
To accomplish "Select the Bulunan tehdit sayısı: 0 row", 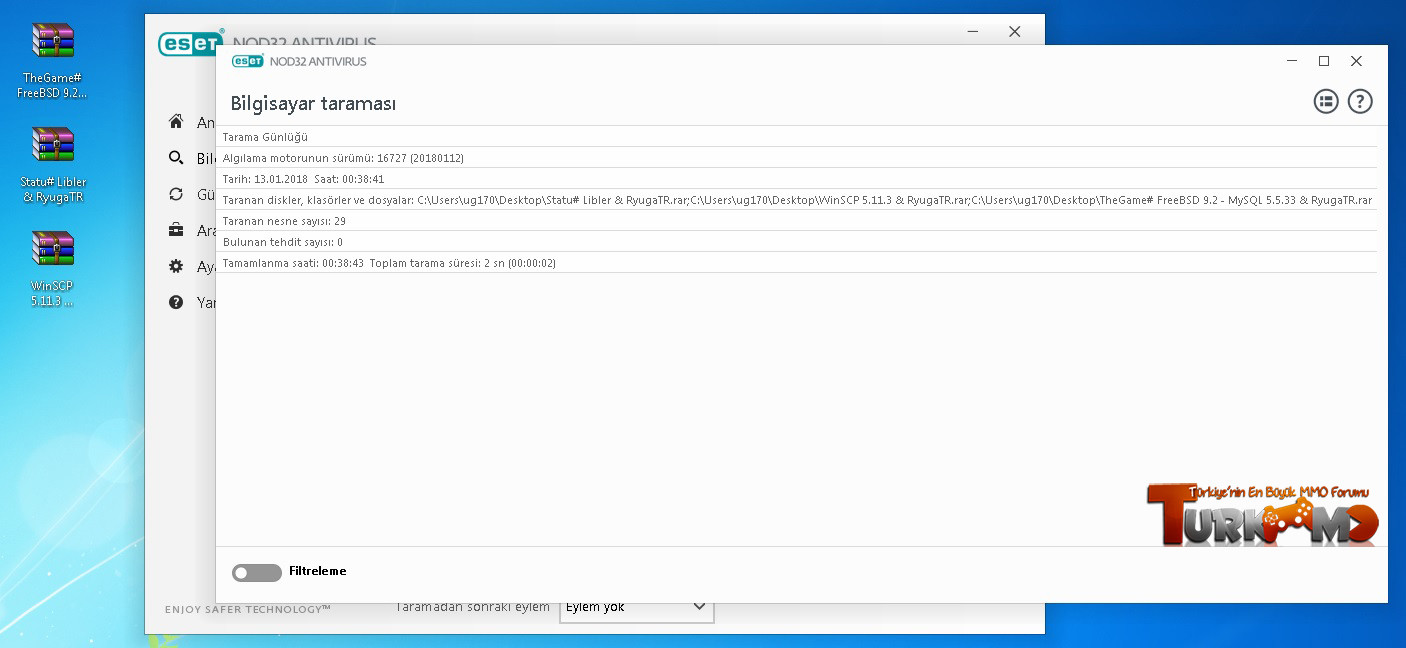I will tap(797, 242).
